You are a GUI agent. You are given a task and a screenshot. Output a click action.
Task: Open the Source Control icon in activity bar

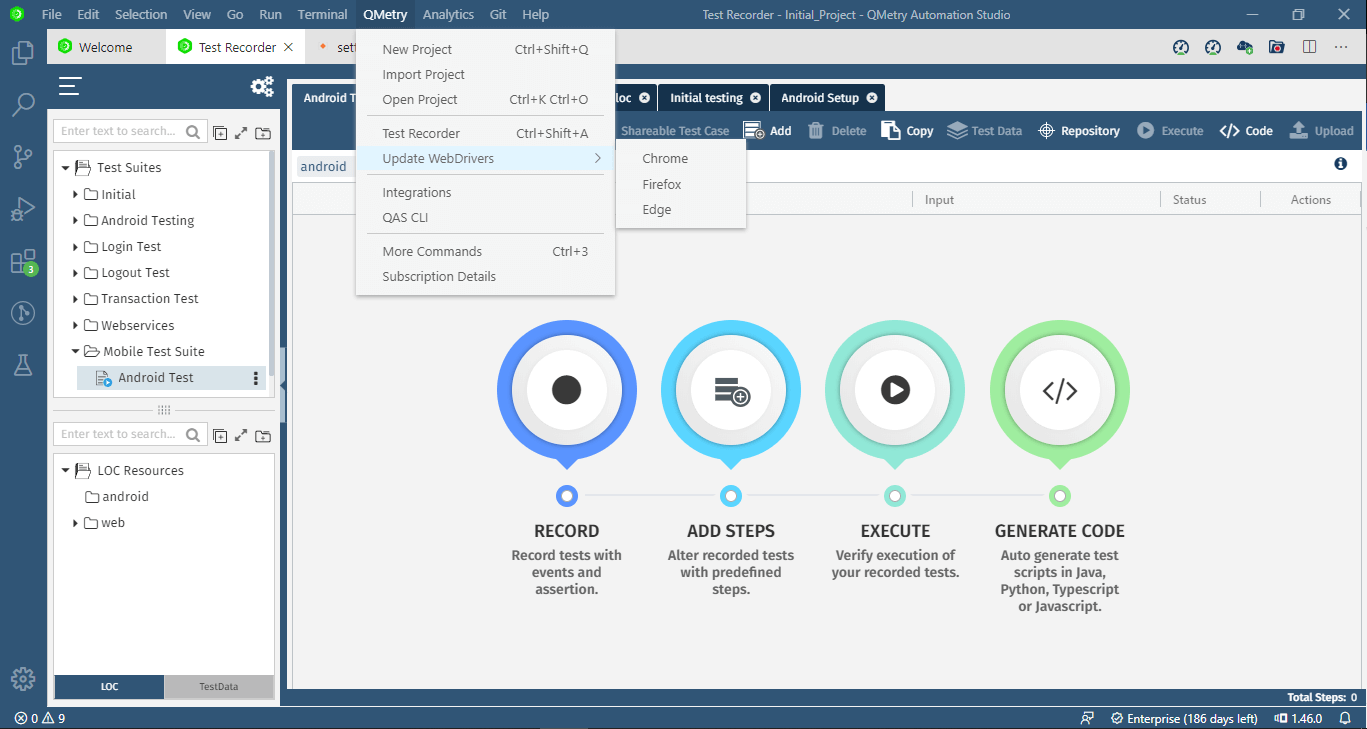tap(23, 155)
